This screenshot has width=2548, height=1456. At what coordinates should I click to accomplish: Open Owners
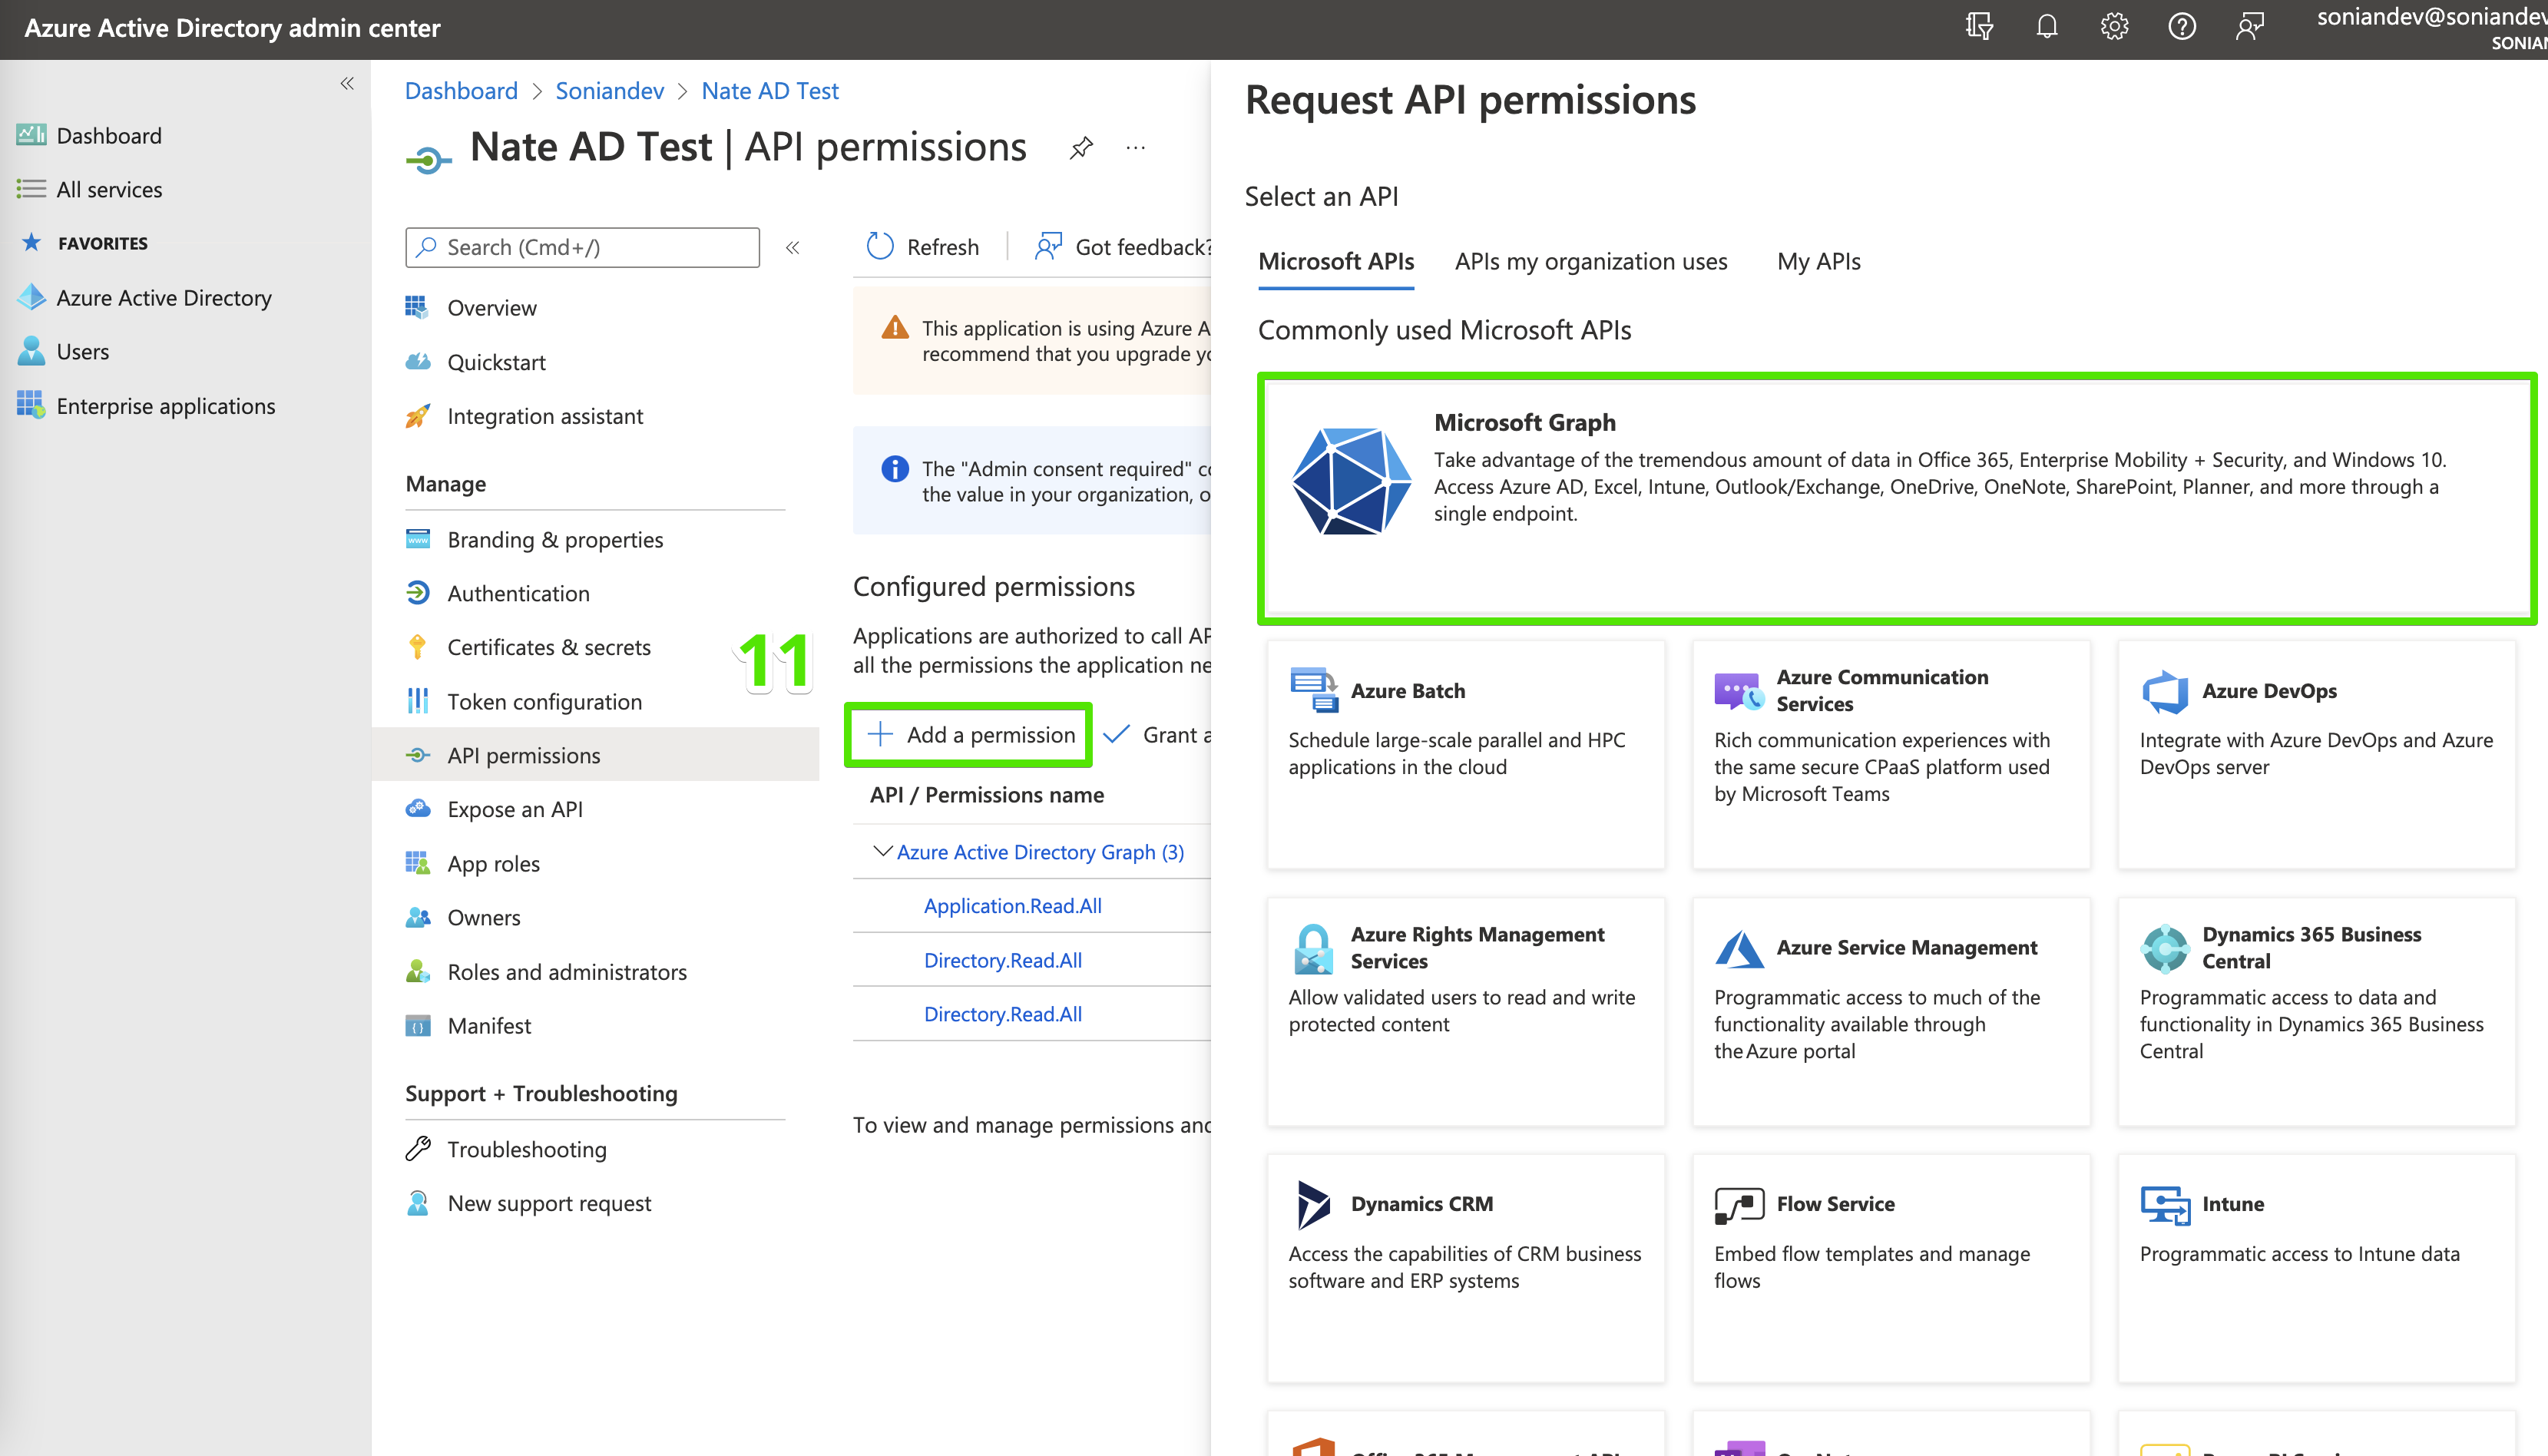tap(483, 917)
